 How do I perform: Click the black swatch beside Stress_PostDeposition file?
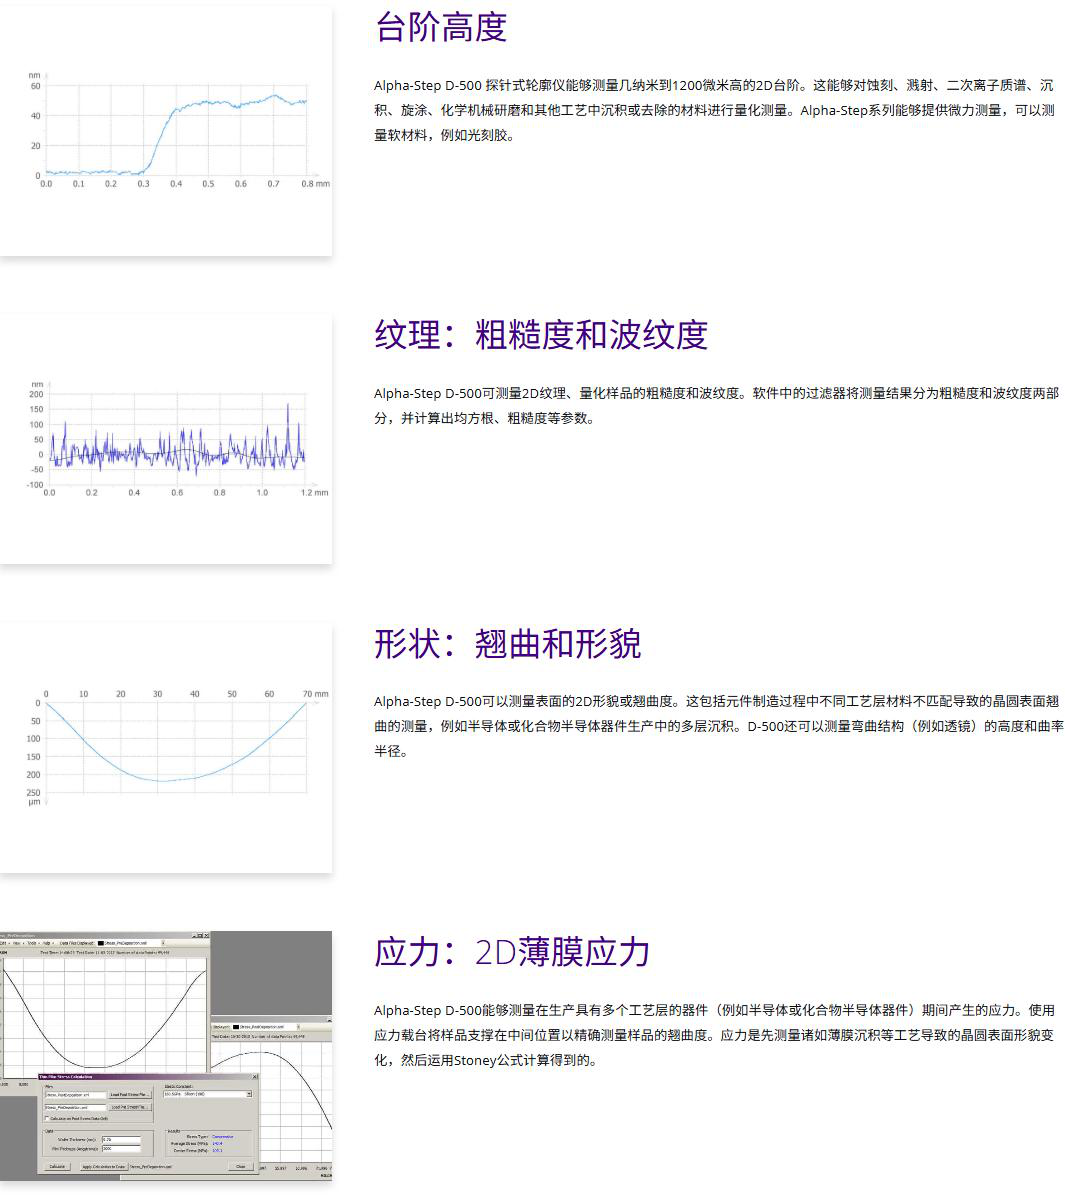pos(236,1027)
